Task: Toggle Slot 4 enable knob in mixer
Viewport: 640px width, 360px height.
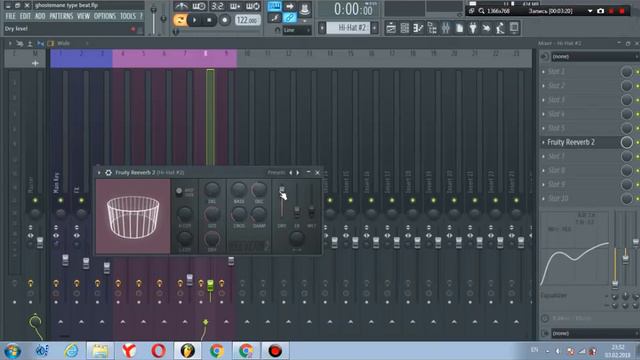Action: [x=627, y=114]
